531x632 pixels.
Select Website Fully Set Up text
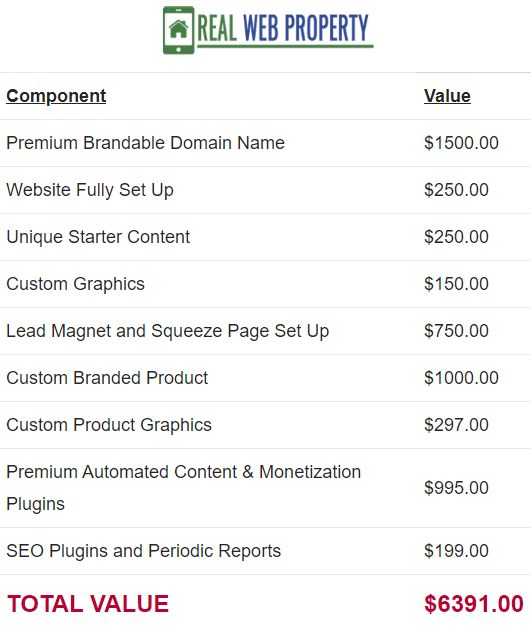click(90, 190)
